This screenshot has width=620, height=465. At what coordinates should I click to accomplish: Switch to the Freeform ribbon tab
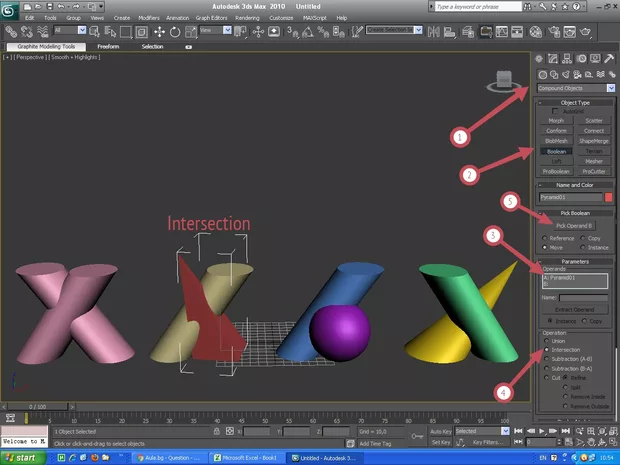108,46
